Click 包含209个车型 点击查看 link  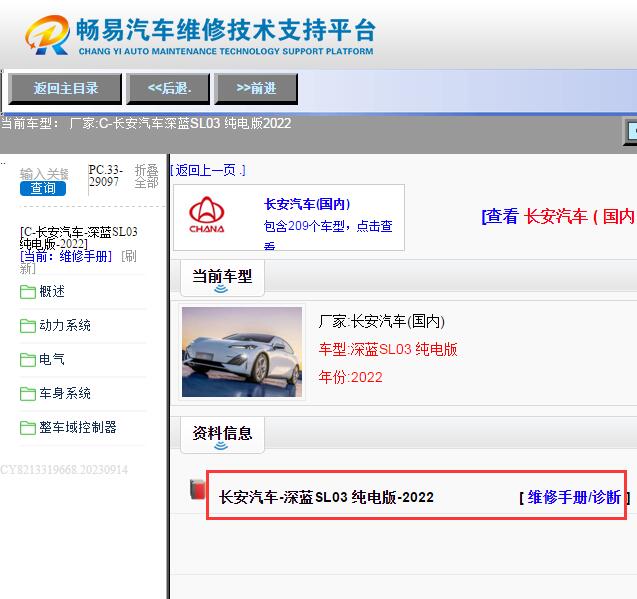pyautogui.click(x=327, y=234)
